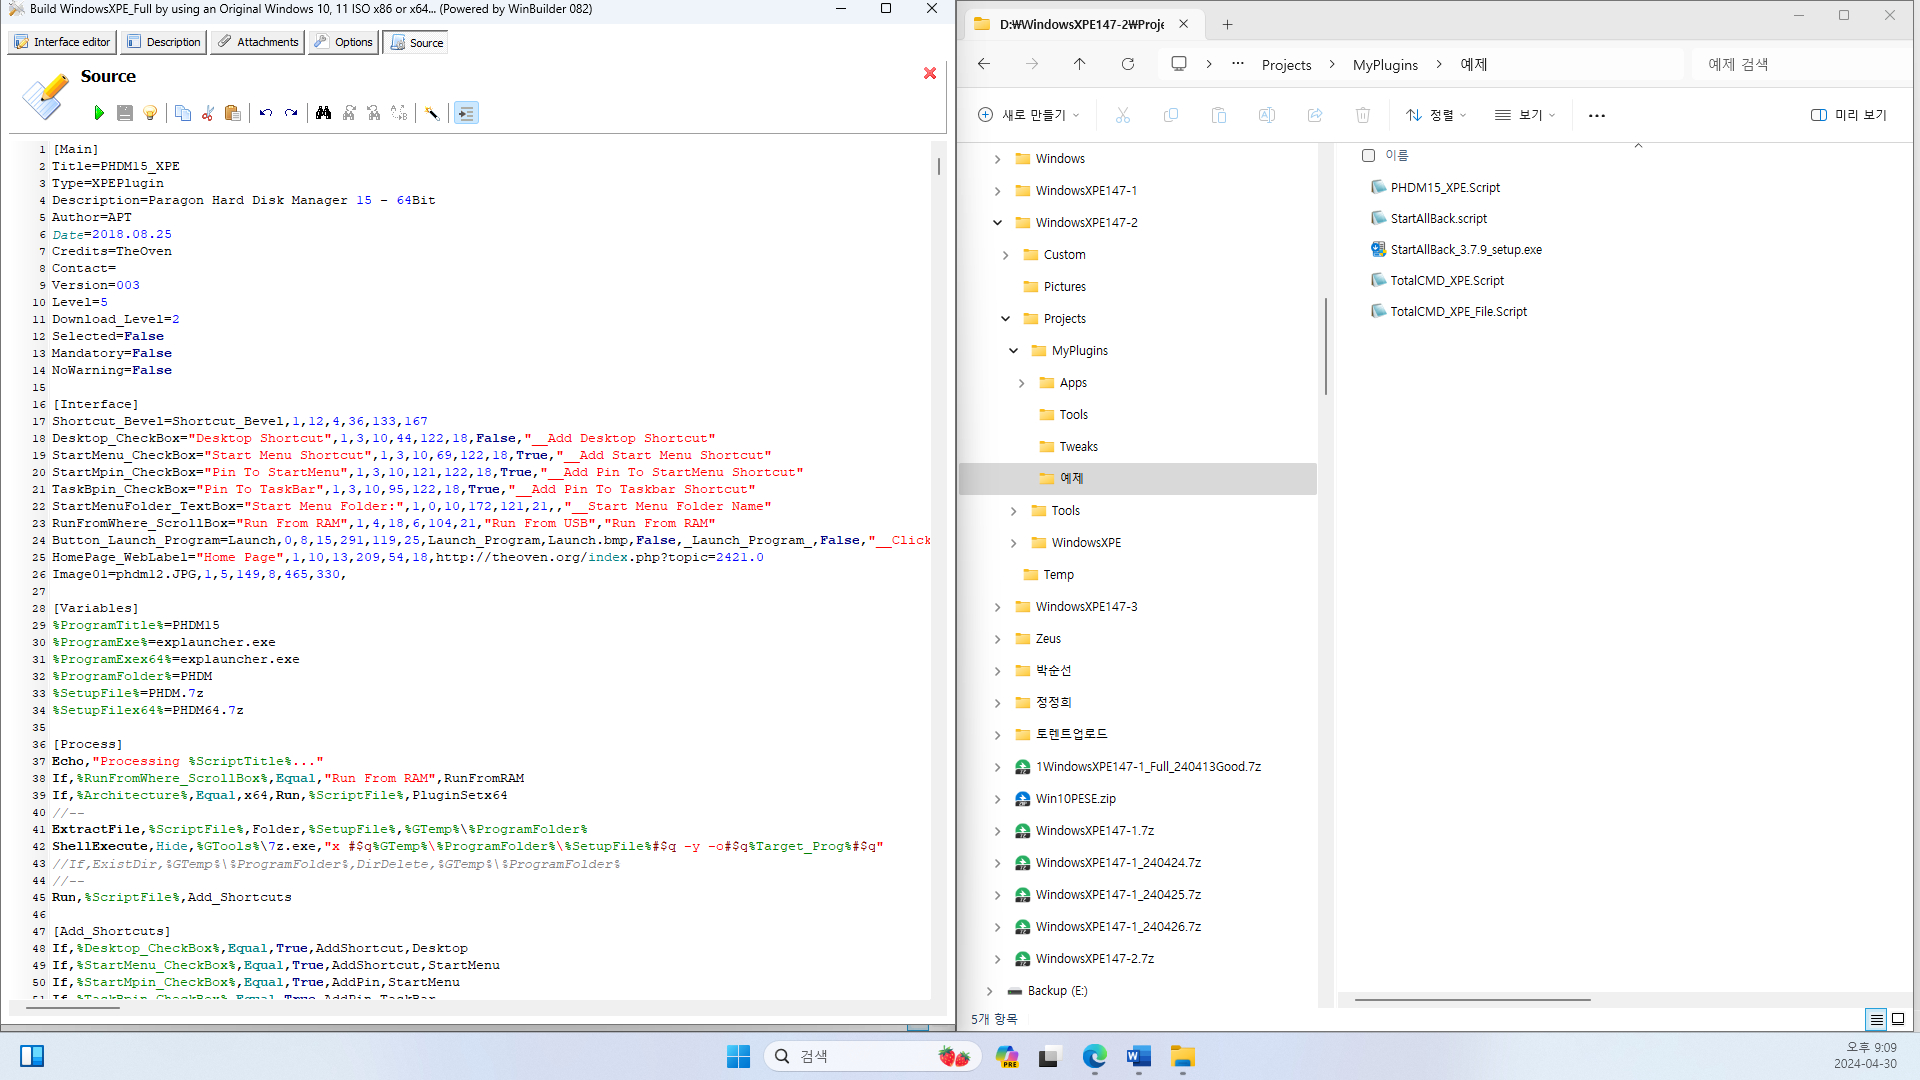Click the magic wand tool icon
The width and height of the screenshot is (1920, 1080).
432,113
